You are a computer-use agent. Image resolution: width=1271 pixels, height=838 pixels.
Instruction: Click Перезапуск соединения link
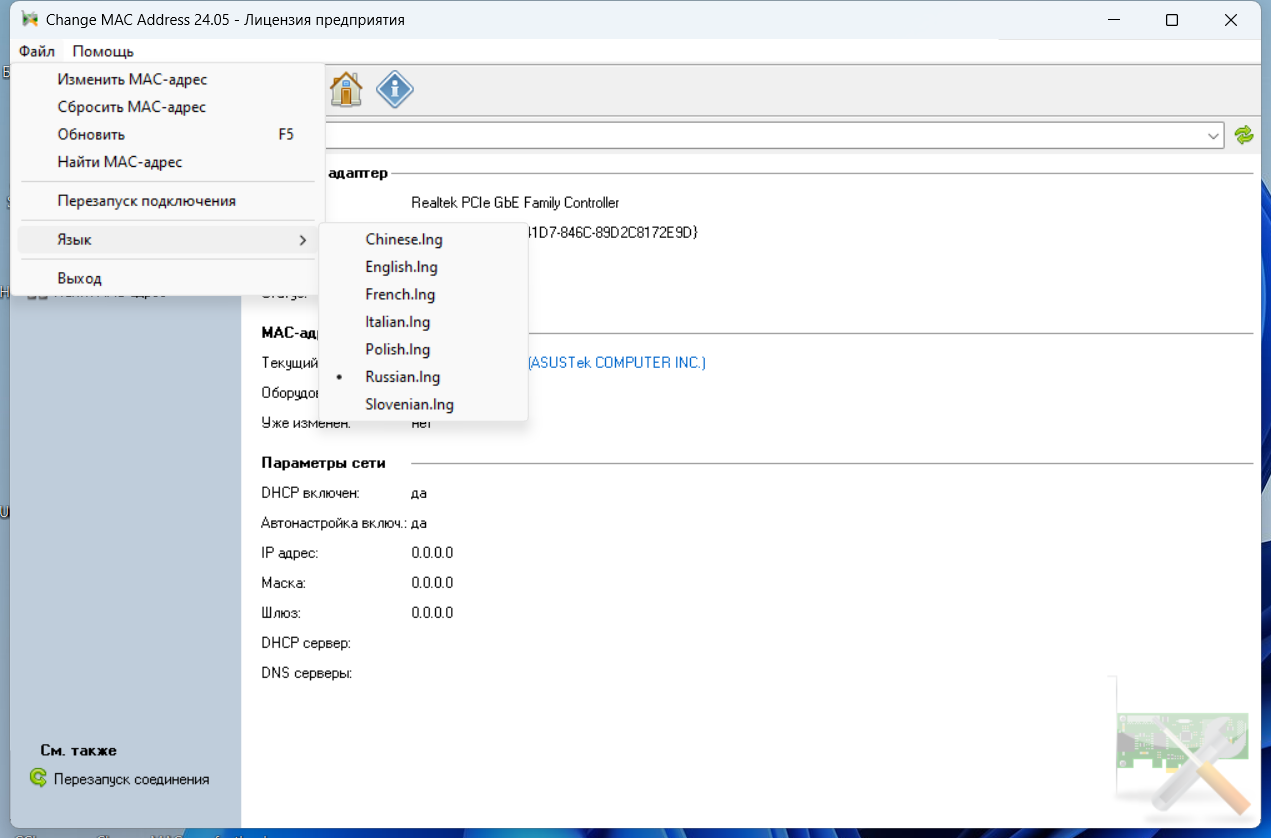(132, 779)
